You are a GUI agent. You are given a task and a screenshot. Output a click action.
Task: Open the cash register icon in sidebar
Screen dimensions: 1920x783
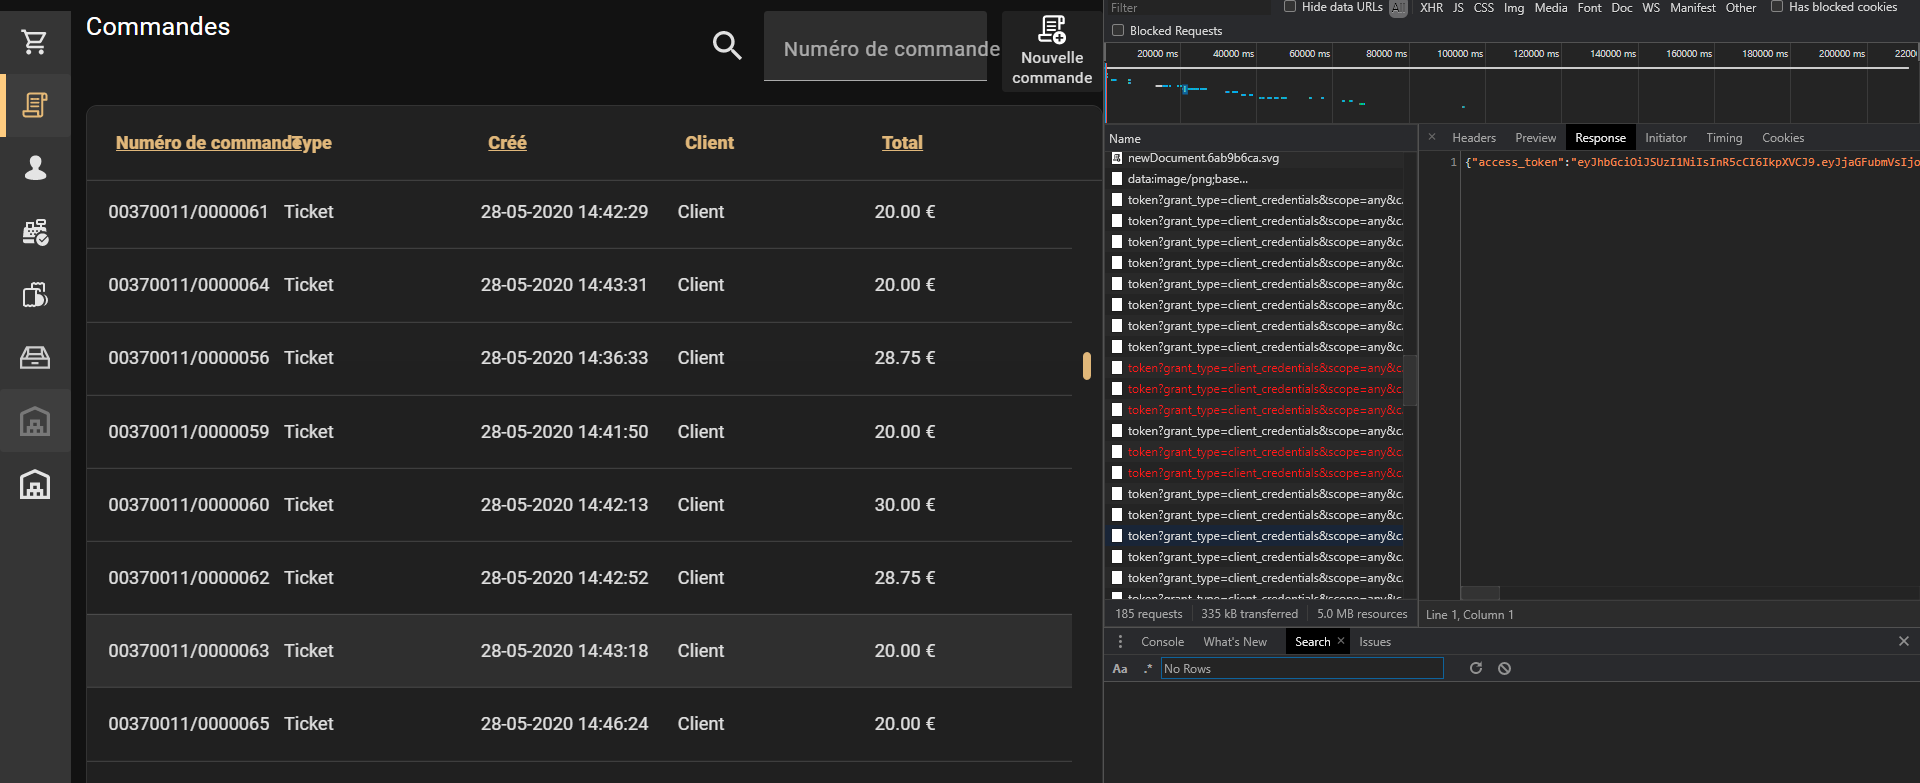35,232
